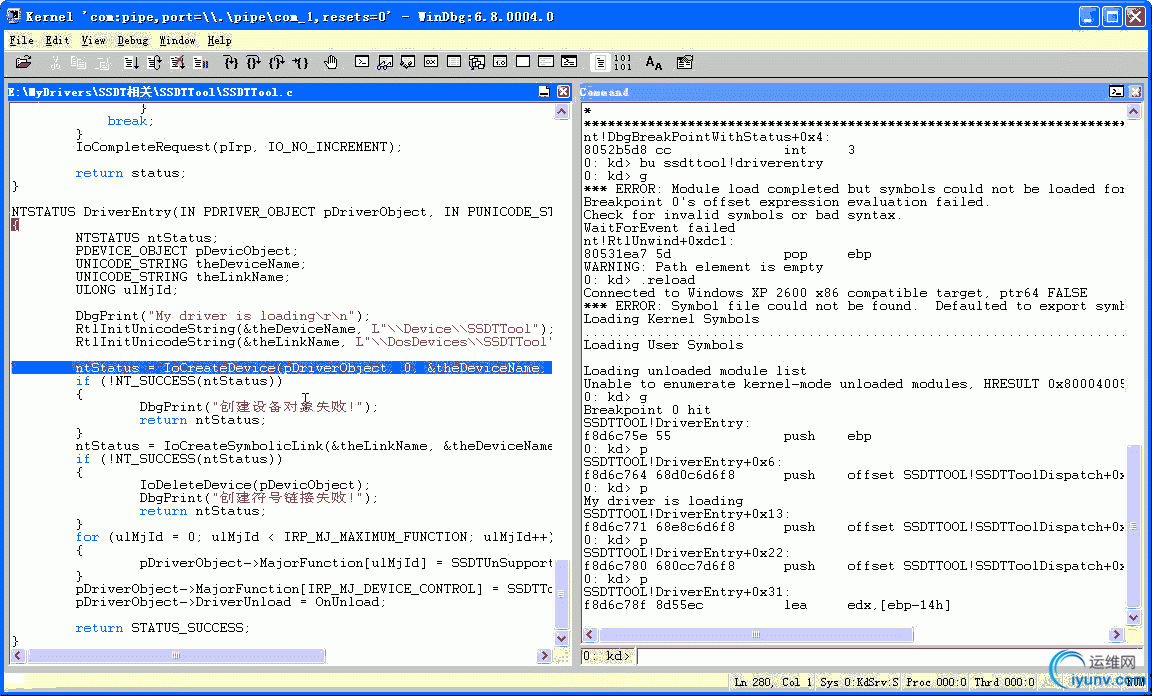Open the Disassembly window
The image size is (1152, 696).
[500, 62]
